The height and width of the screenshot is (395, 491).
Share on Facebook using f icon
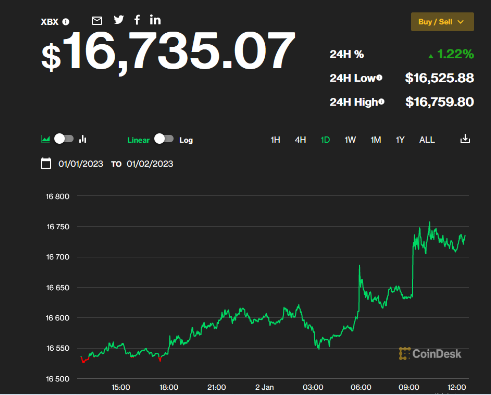(137, 20)
